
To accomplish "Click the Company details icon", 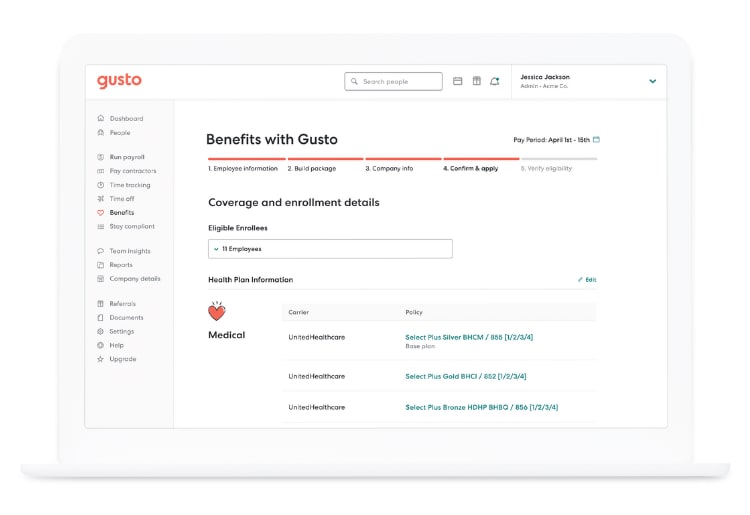I will (x=100, y=278).
